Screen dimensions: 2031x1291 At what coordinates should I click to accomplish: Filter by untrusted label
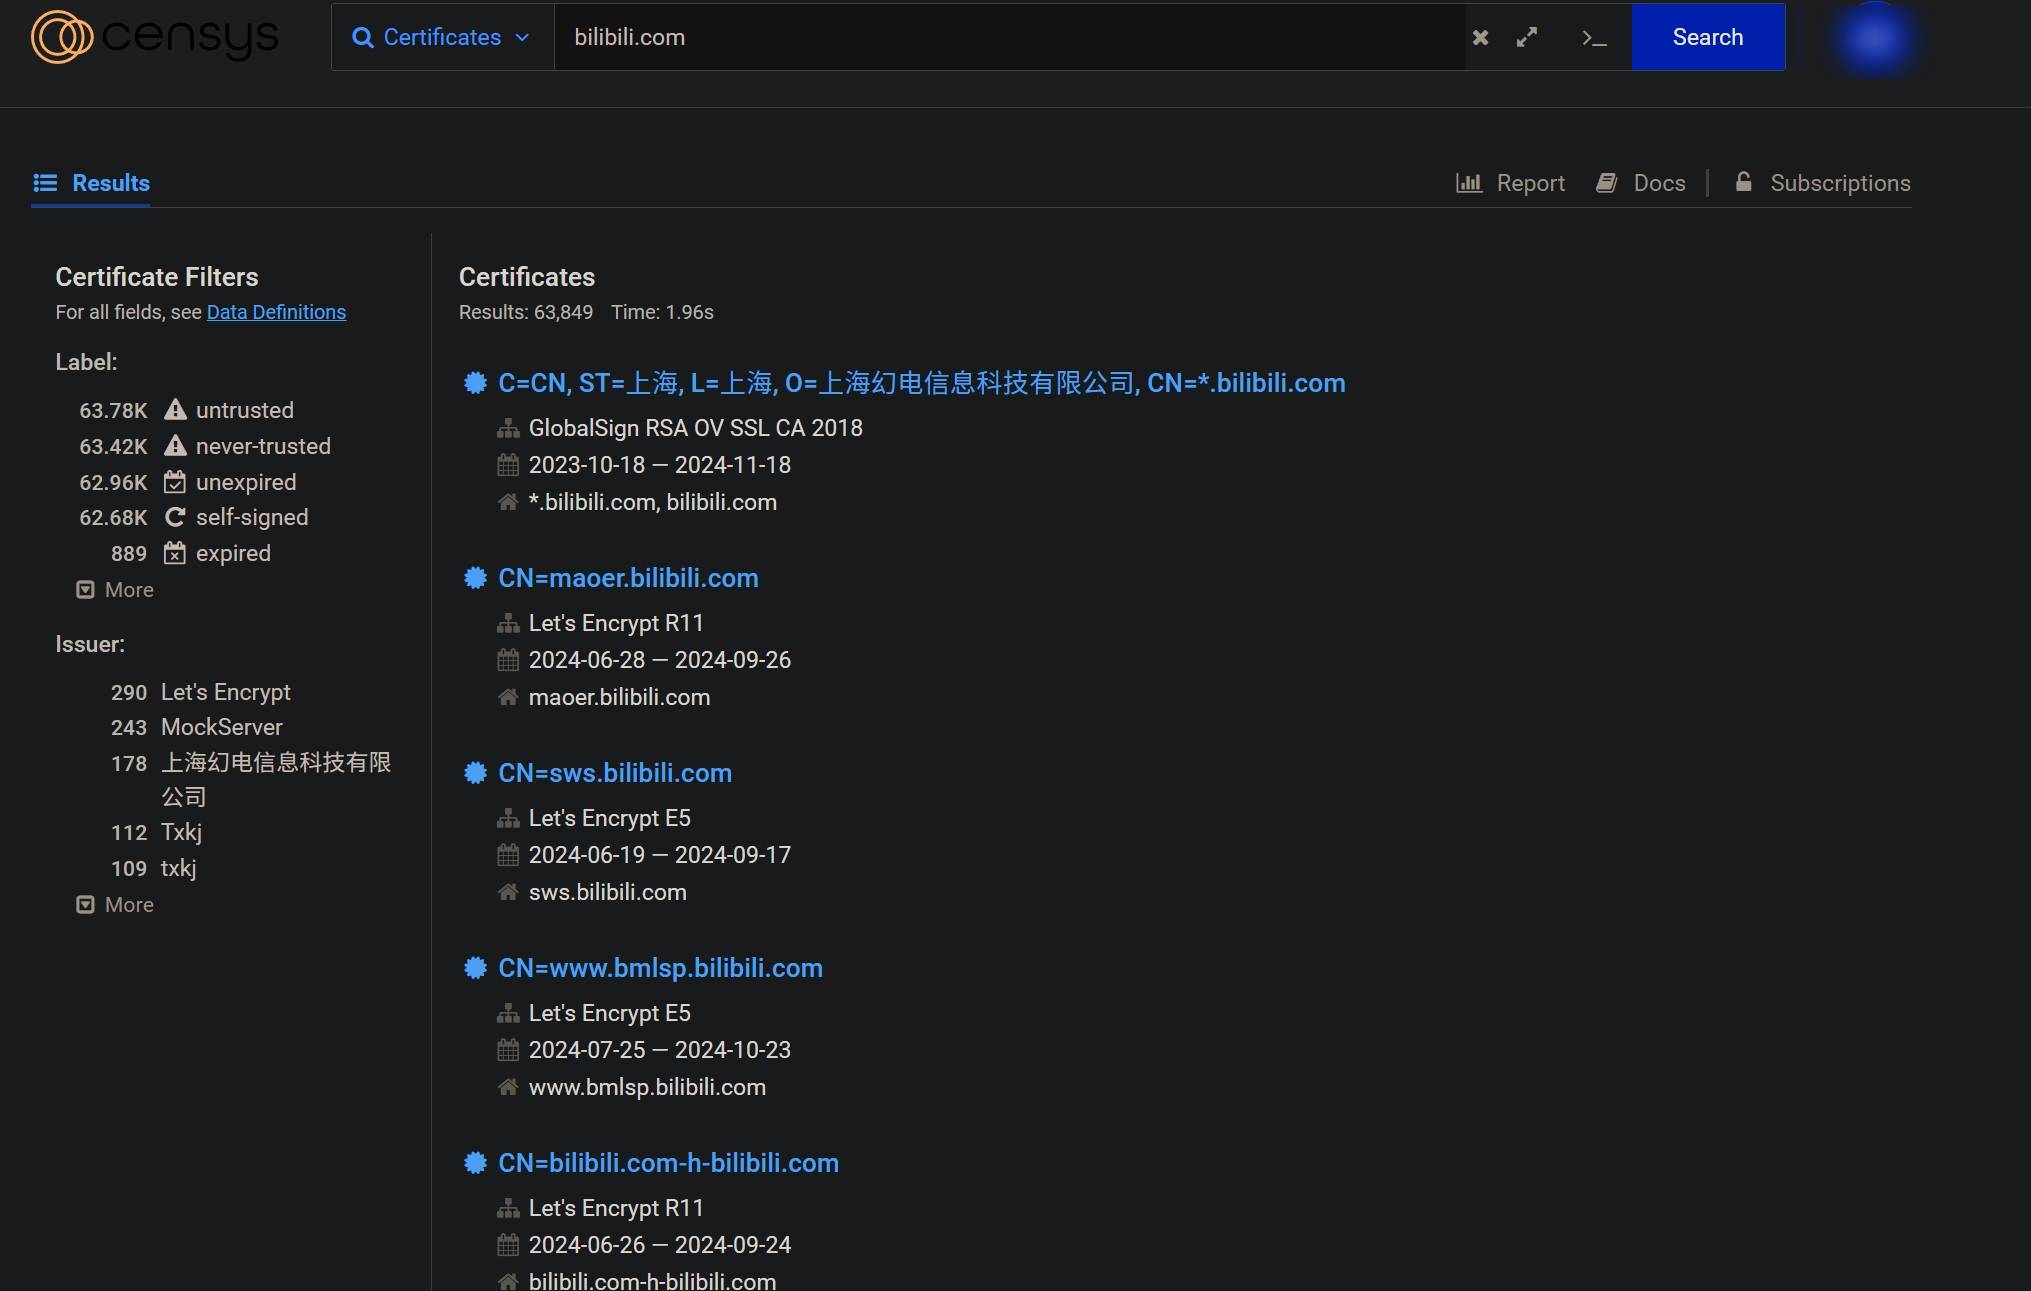pos(244,410)
